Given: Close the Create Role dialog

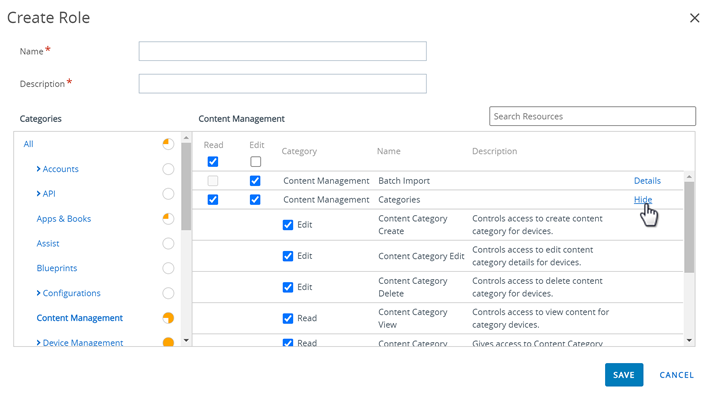Looking at the screenshot, I should click(694, 18).
